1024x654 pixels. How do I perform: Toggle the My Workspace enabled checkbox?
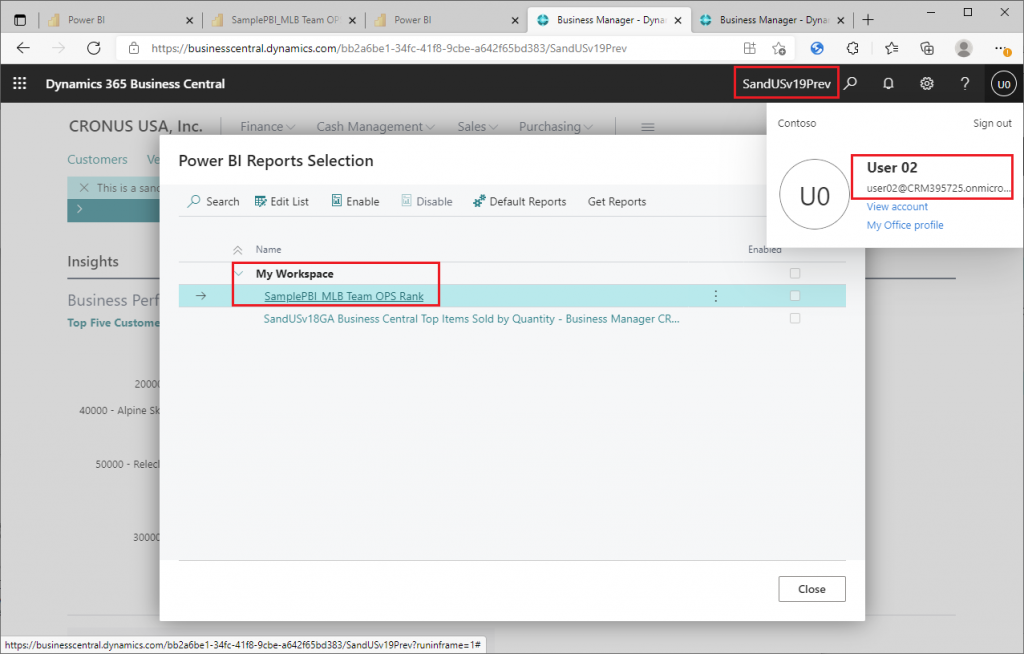[x=795, y=273]
